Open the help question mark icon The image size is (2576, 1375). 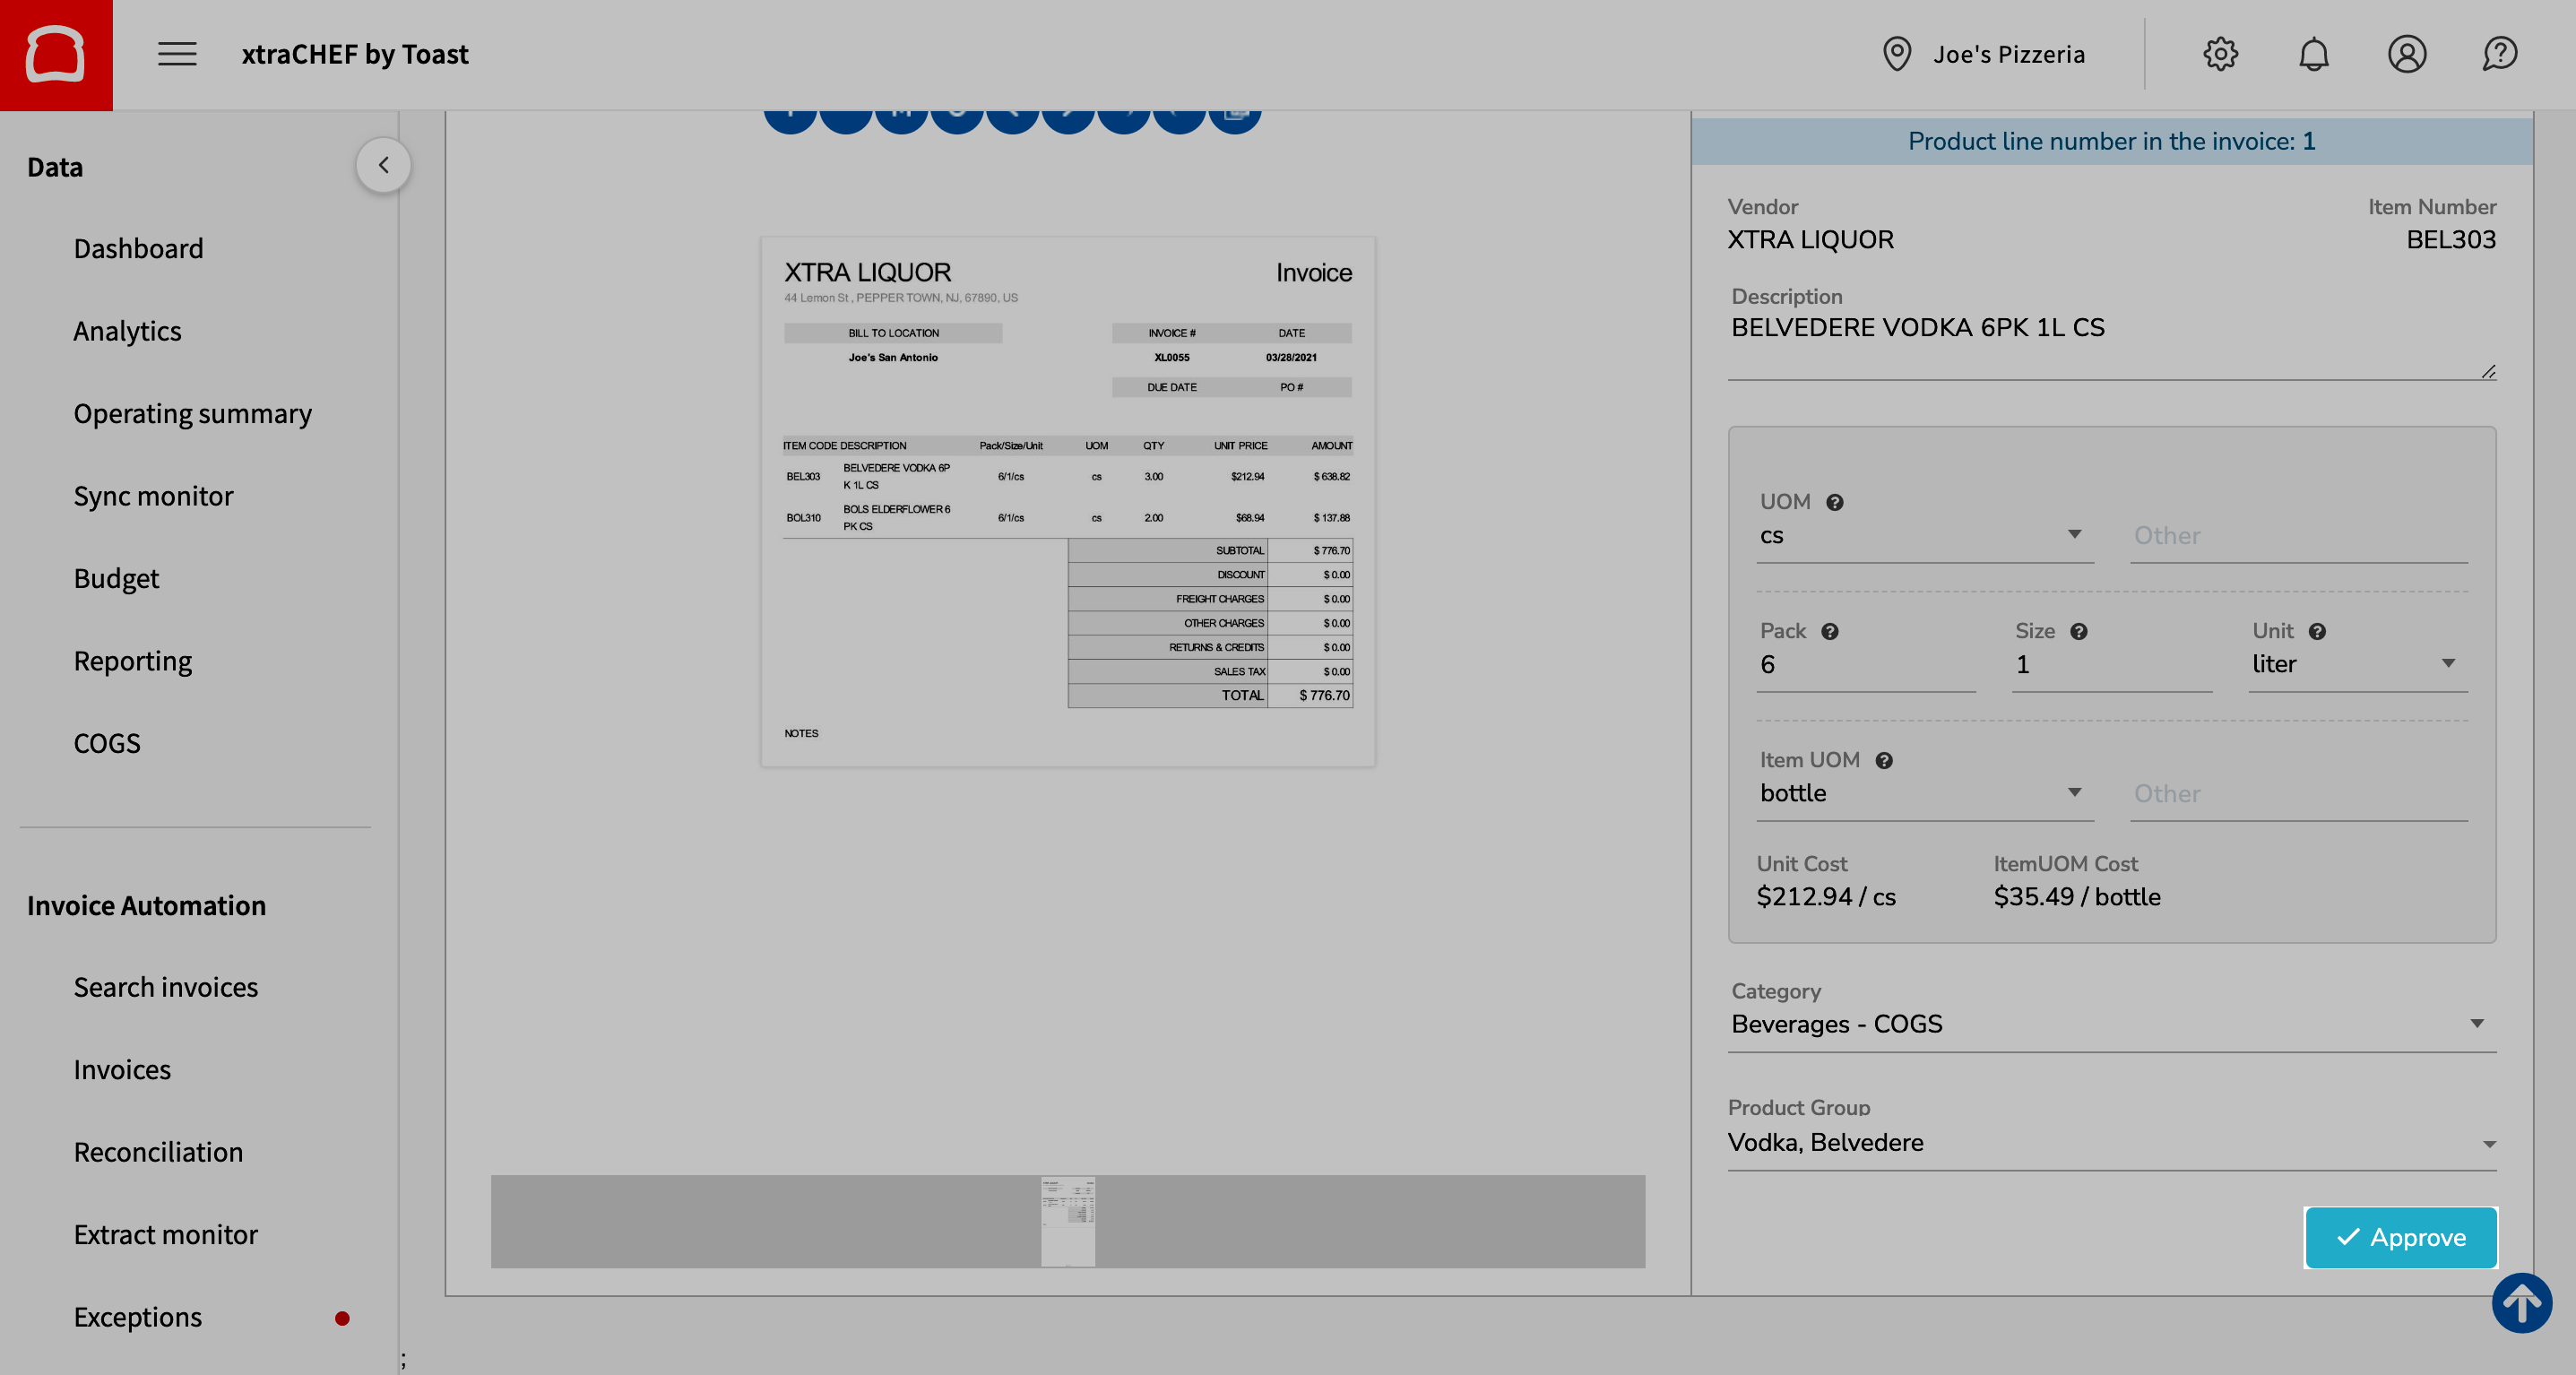2499,54
